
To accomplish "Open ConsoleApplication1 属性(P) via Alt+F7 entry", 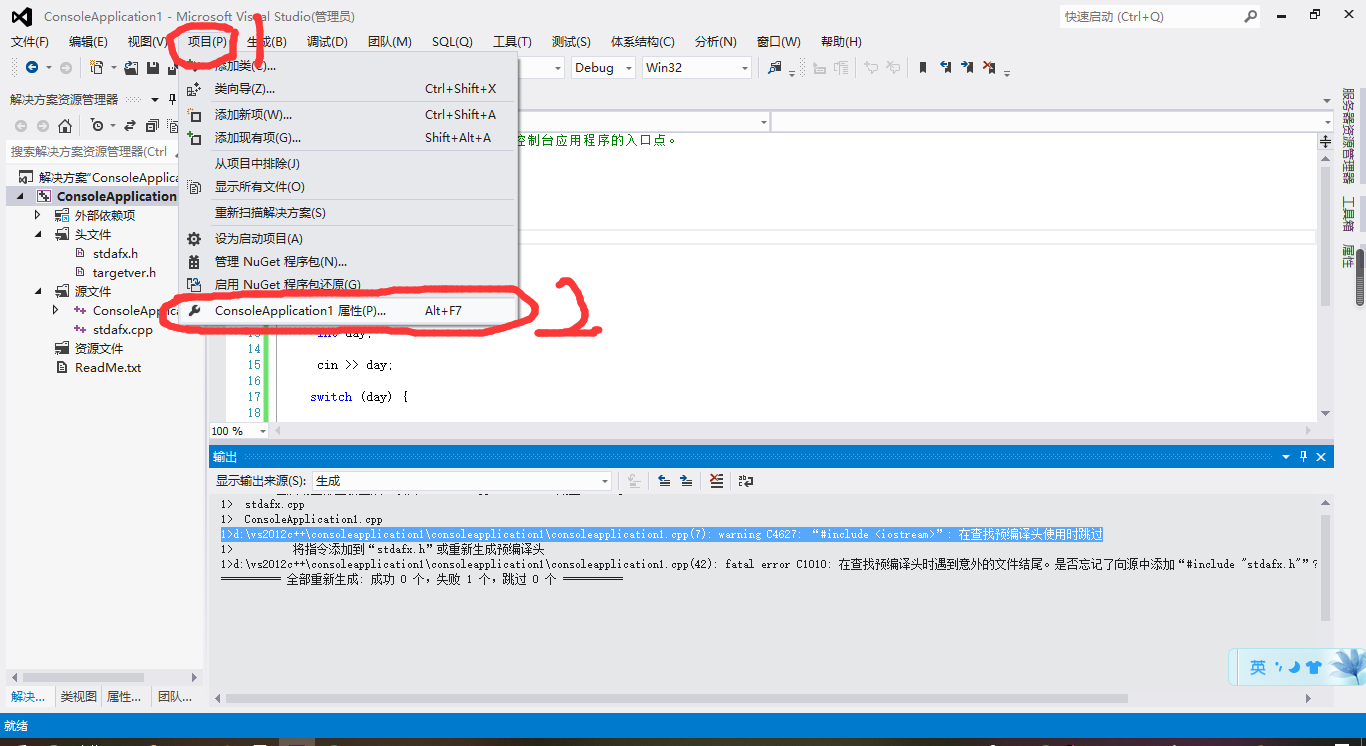I will pyautogui.click(x=300, y=310).
